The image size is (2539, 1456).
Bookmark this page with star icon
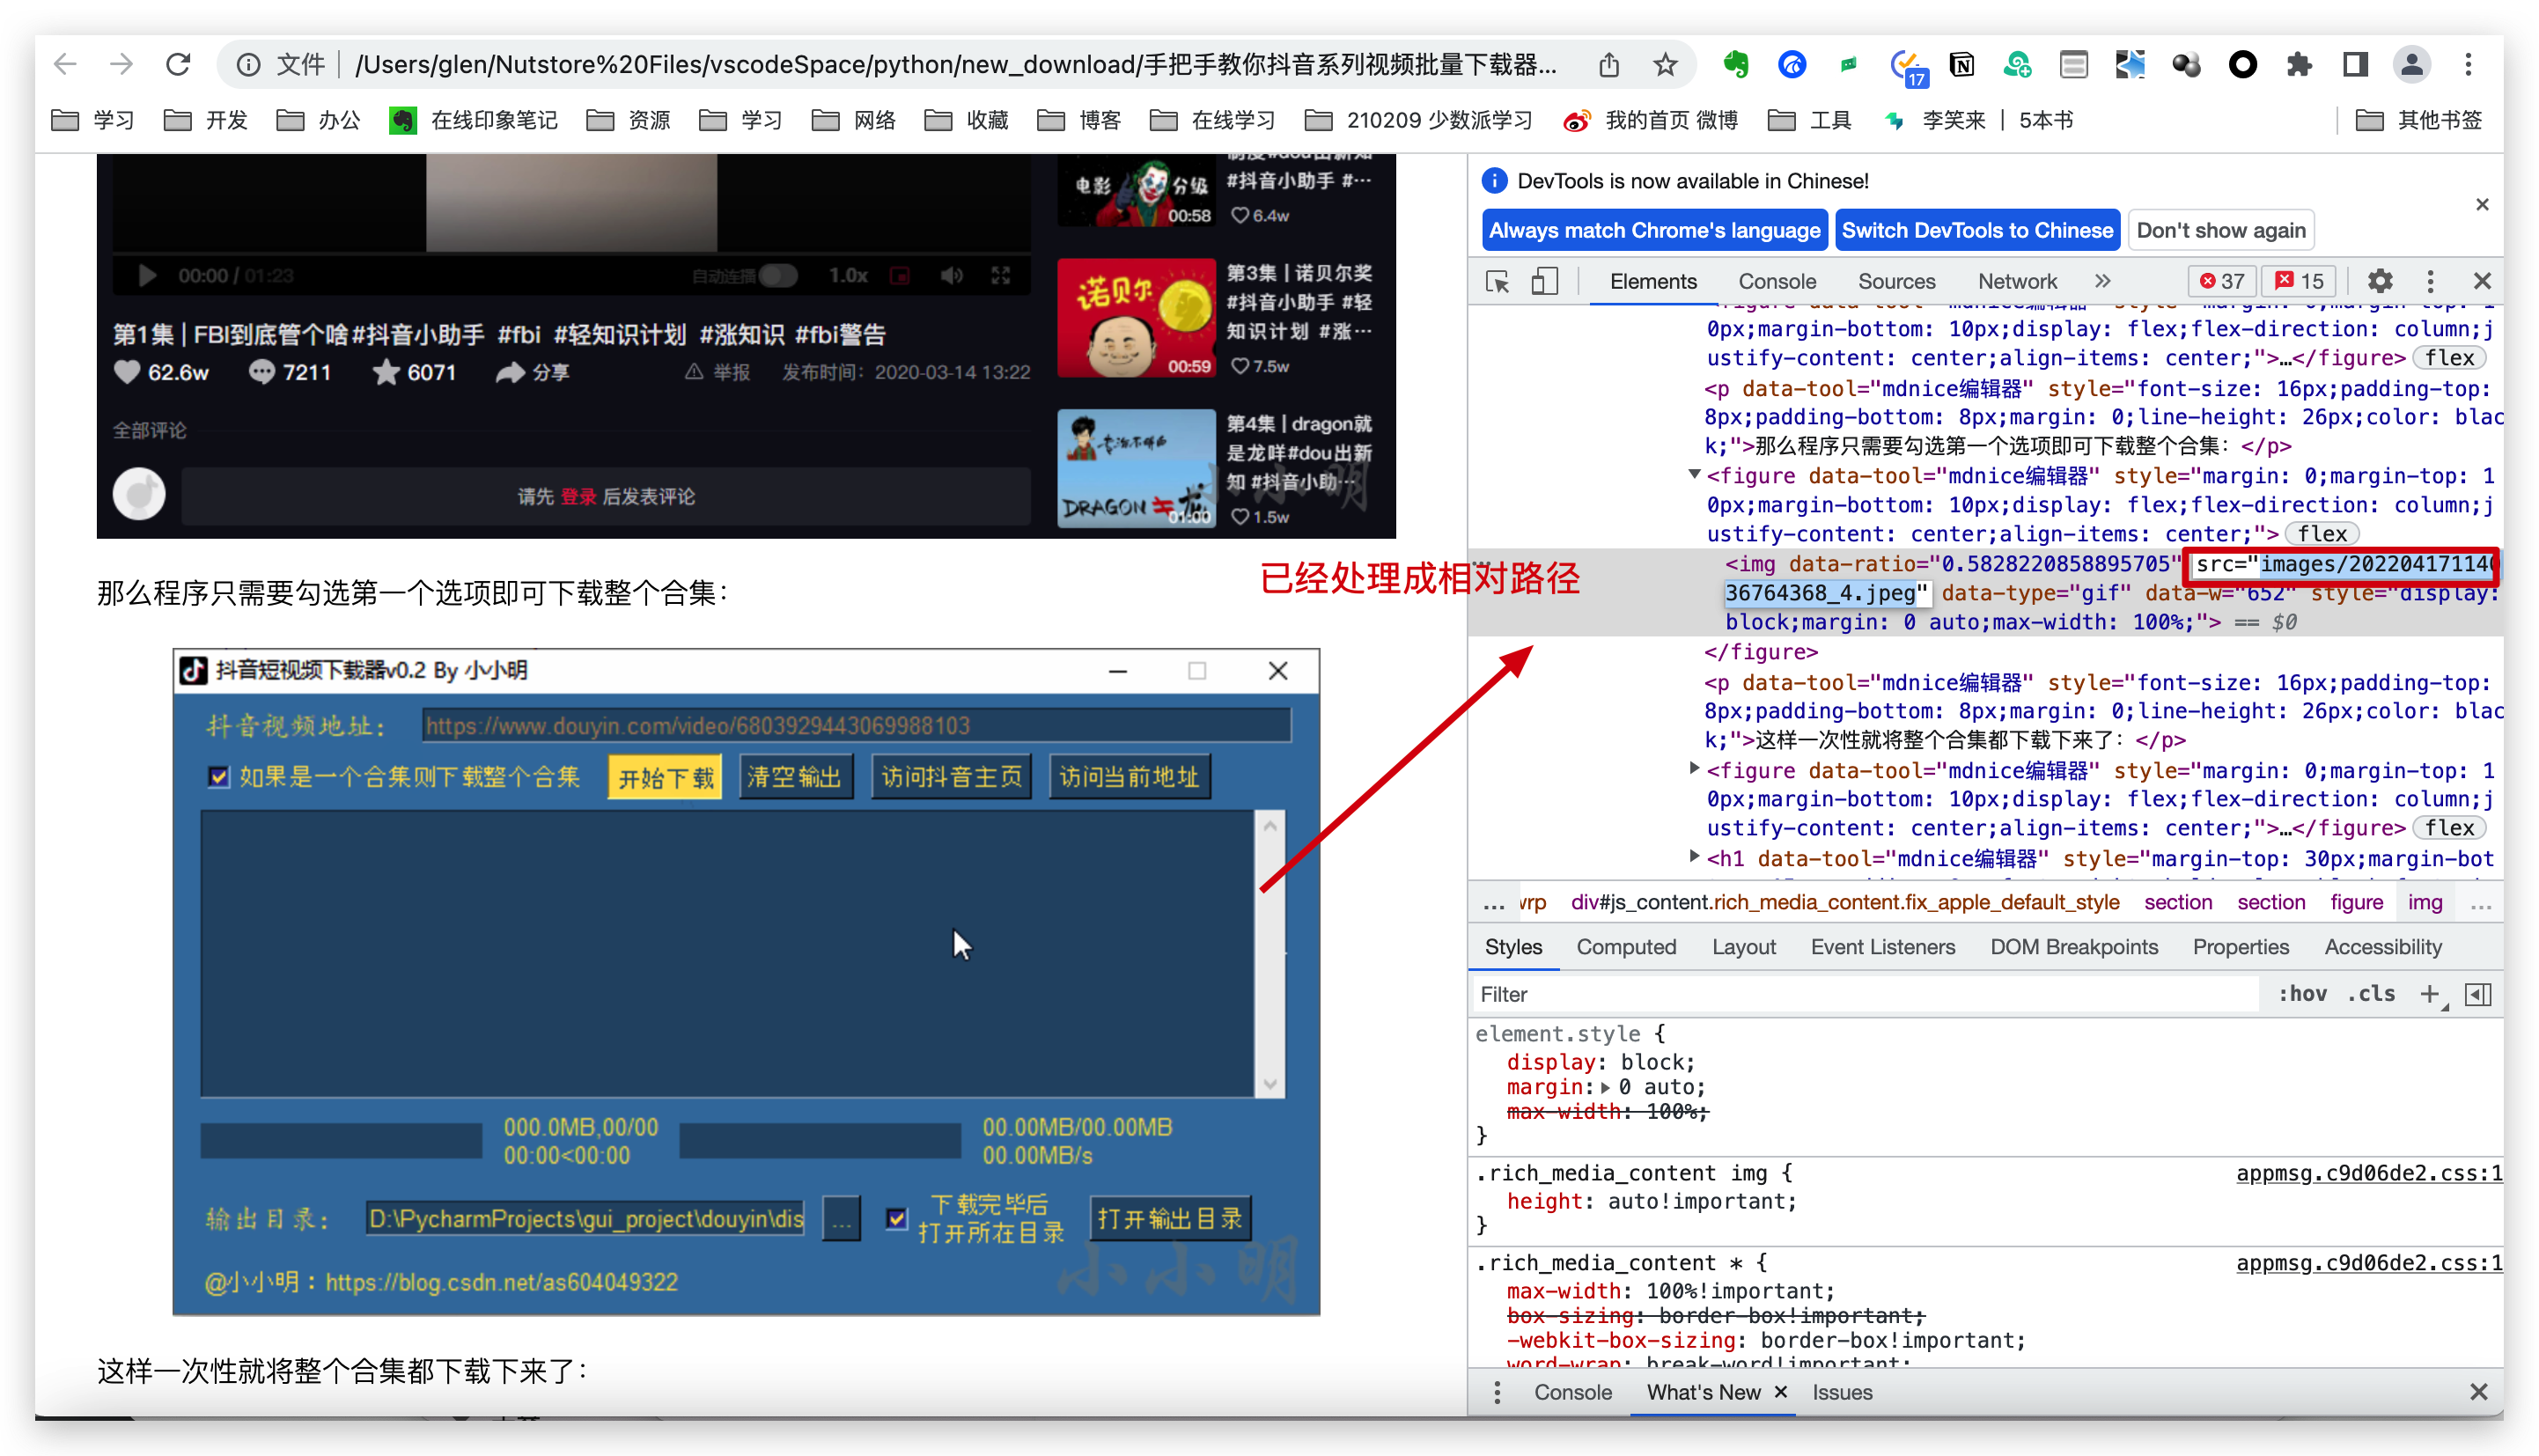pos(1665,65)
